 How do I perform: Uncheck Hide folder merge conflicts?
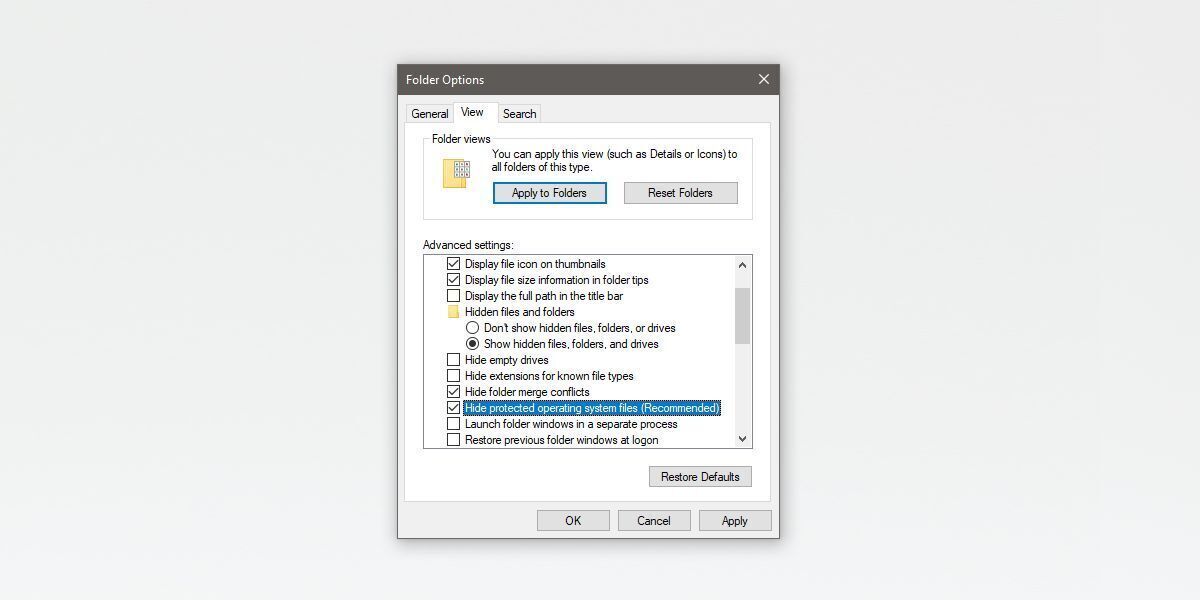(454, 392)
